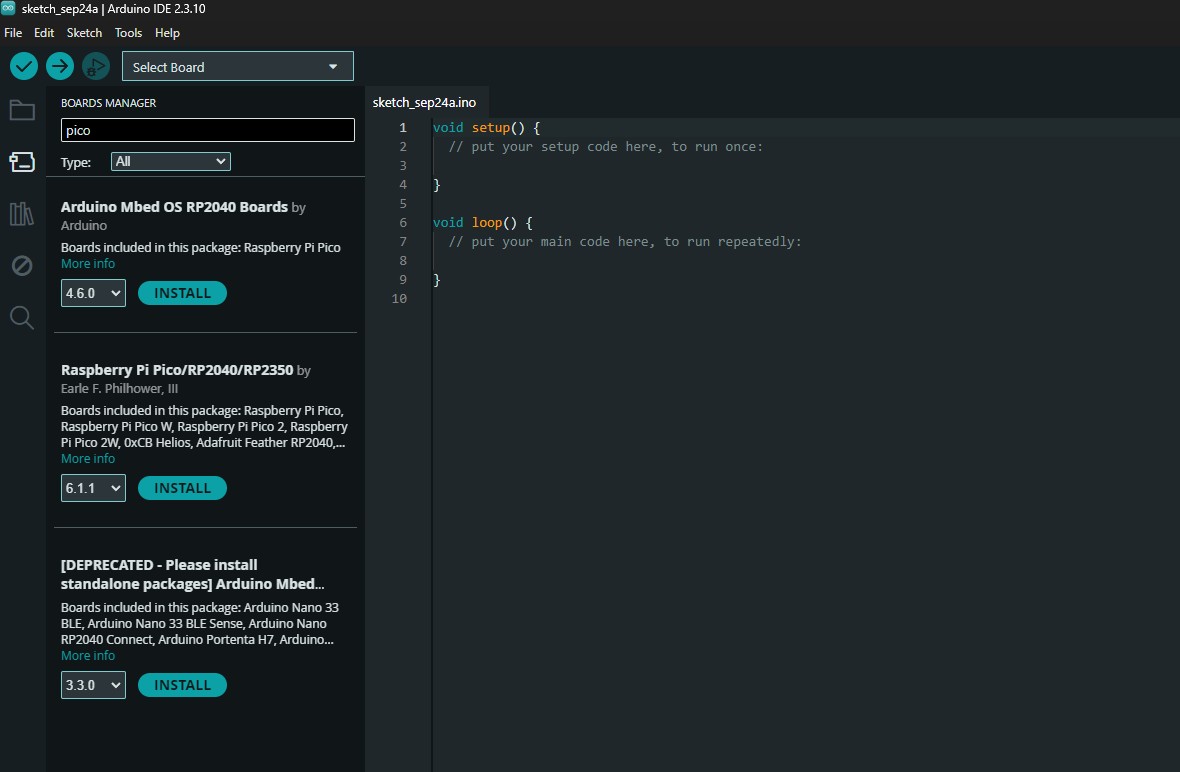Click line number 1 in the gutter
Image resolution: width=1180 pixels, height=772 pixels.
pos(403,127)
